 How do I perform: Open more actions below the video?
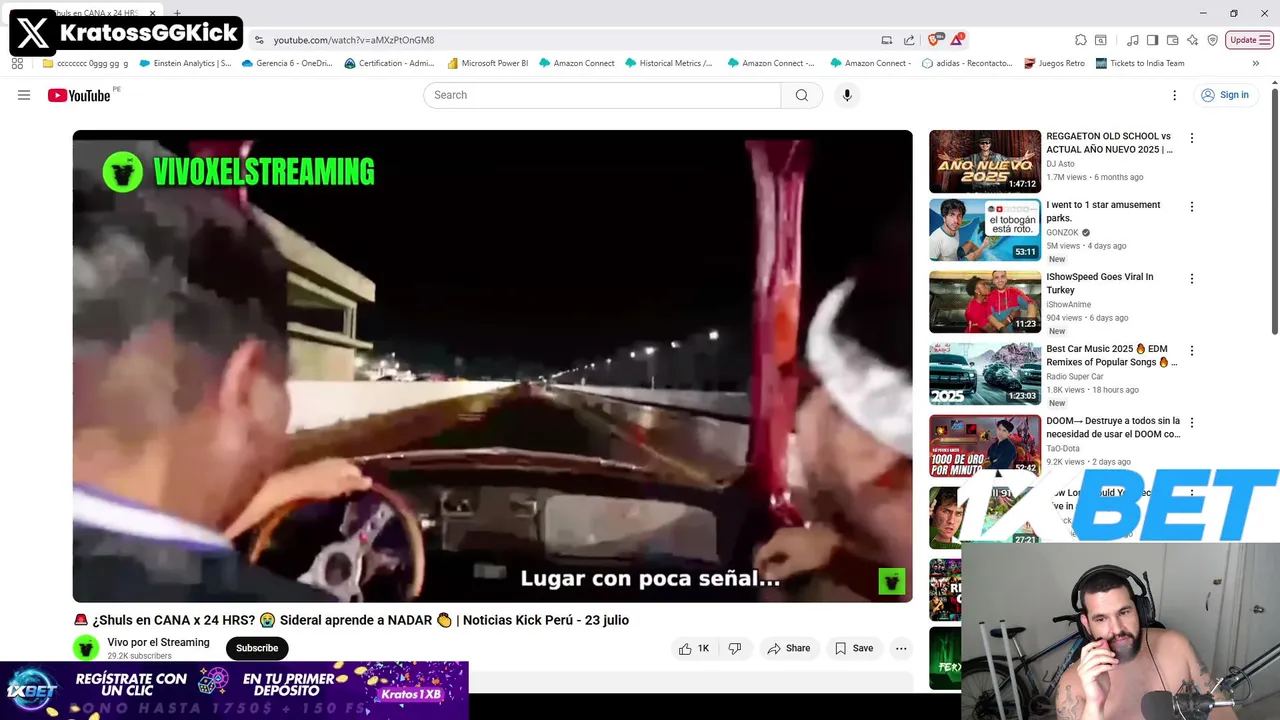[x=901, y=648]
